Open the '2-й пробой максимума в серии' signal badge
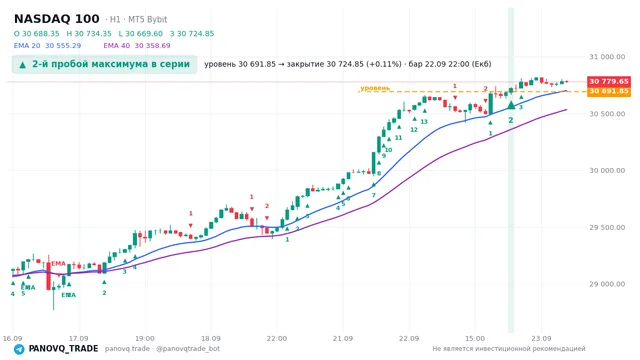Viewport: 640px width, 360px height. [104, 64]
